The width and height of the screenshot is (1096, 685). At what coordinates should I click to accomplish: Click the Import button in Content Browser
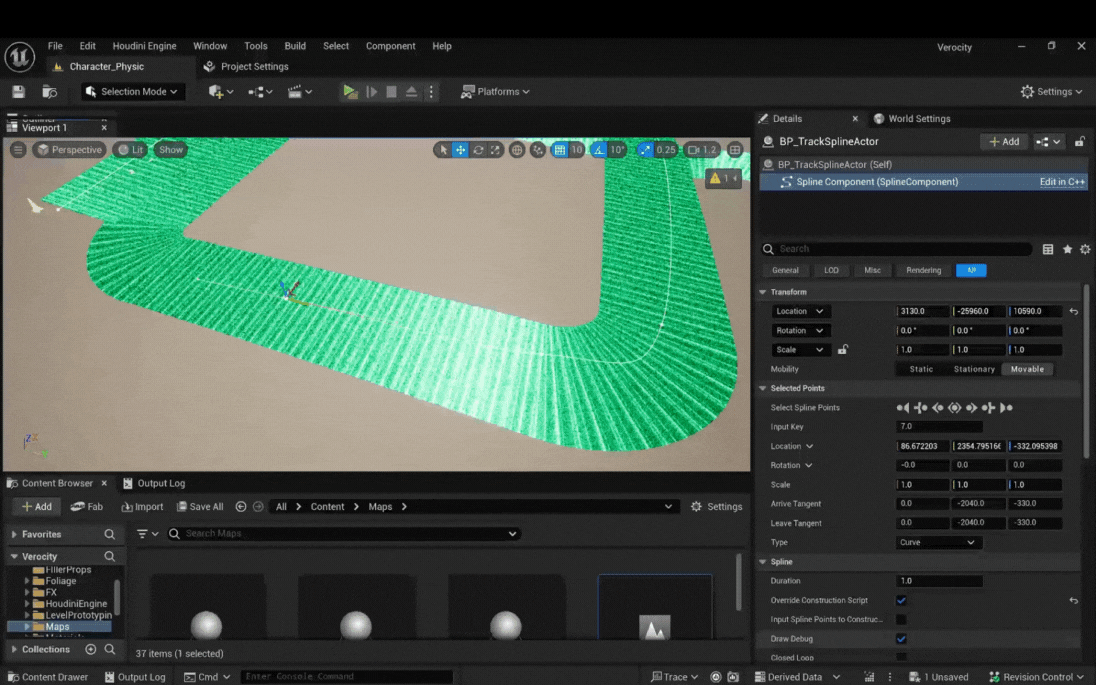(141, 507)
